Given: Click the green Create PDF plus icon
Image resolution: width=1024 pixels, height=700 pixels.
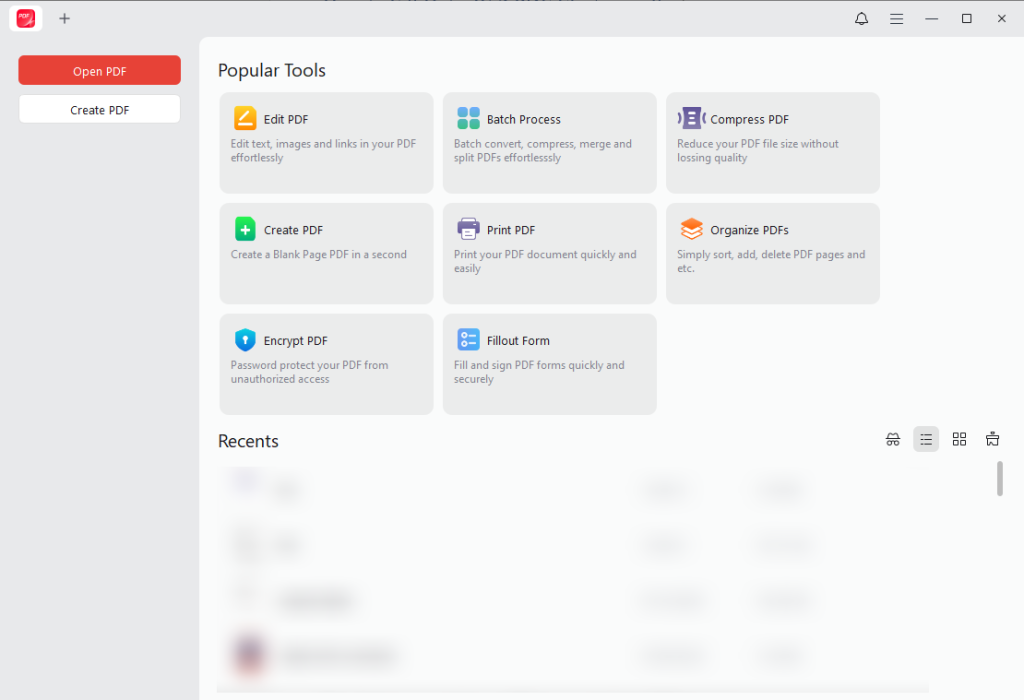Looking at the screenshot, I should click(246, 229).
